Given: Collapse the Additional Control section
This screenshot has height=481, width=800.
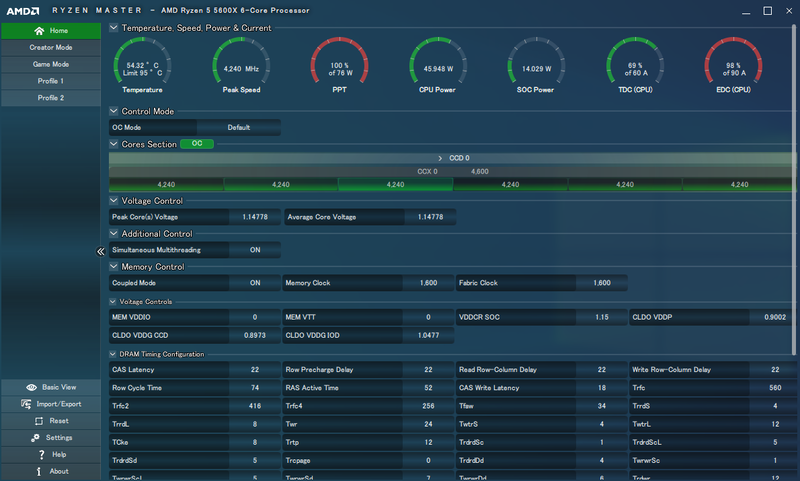Looking at the screenshot, I should (x=114, y=234).
